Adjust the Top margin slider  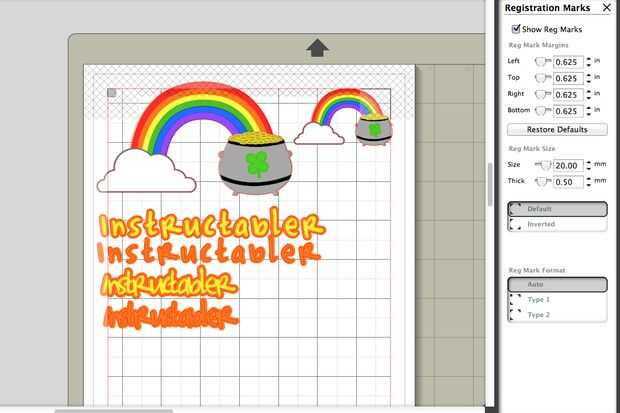click(x=542, y=78)
